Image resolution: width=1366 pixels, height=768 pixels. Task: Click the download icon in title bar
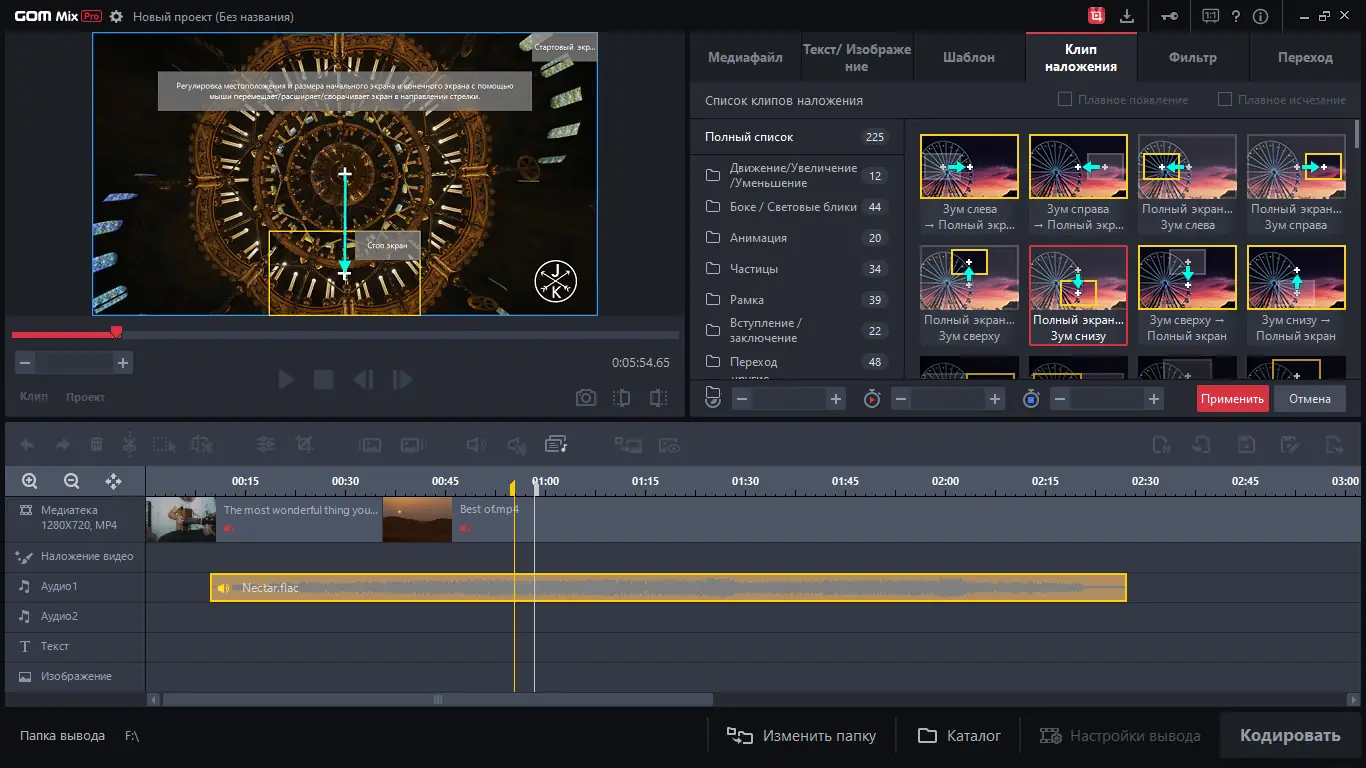pyautogui.click(x=1127, y=16)
